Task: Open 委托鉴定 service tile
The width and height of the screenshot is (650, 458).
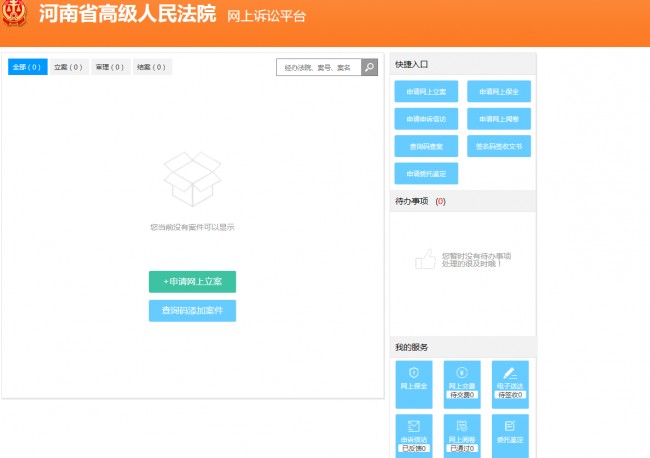Action: [510, 436]
